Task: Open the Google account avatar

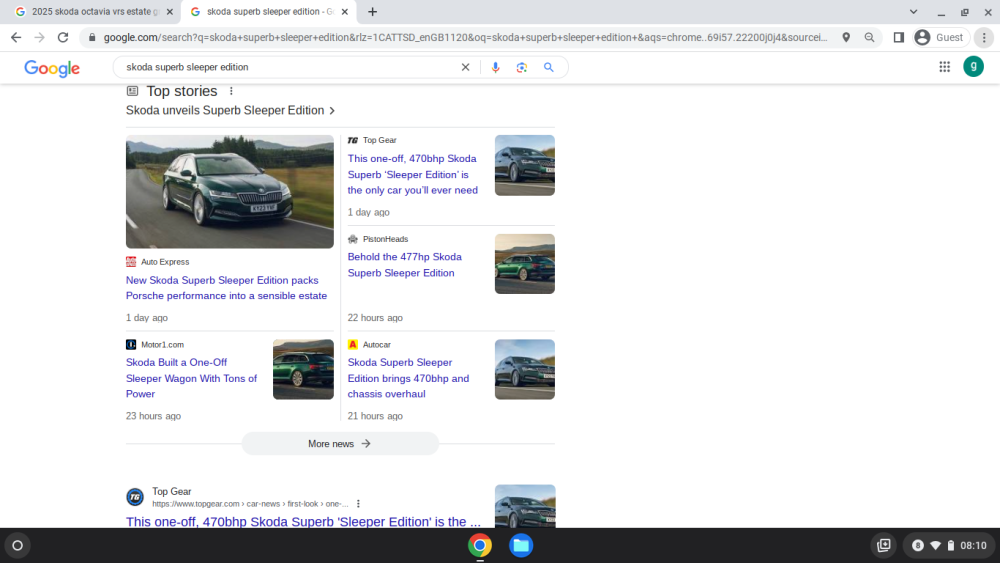Action: 973,66
